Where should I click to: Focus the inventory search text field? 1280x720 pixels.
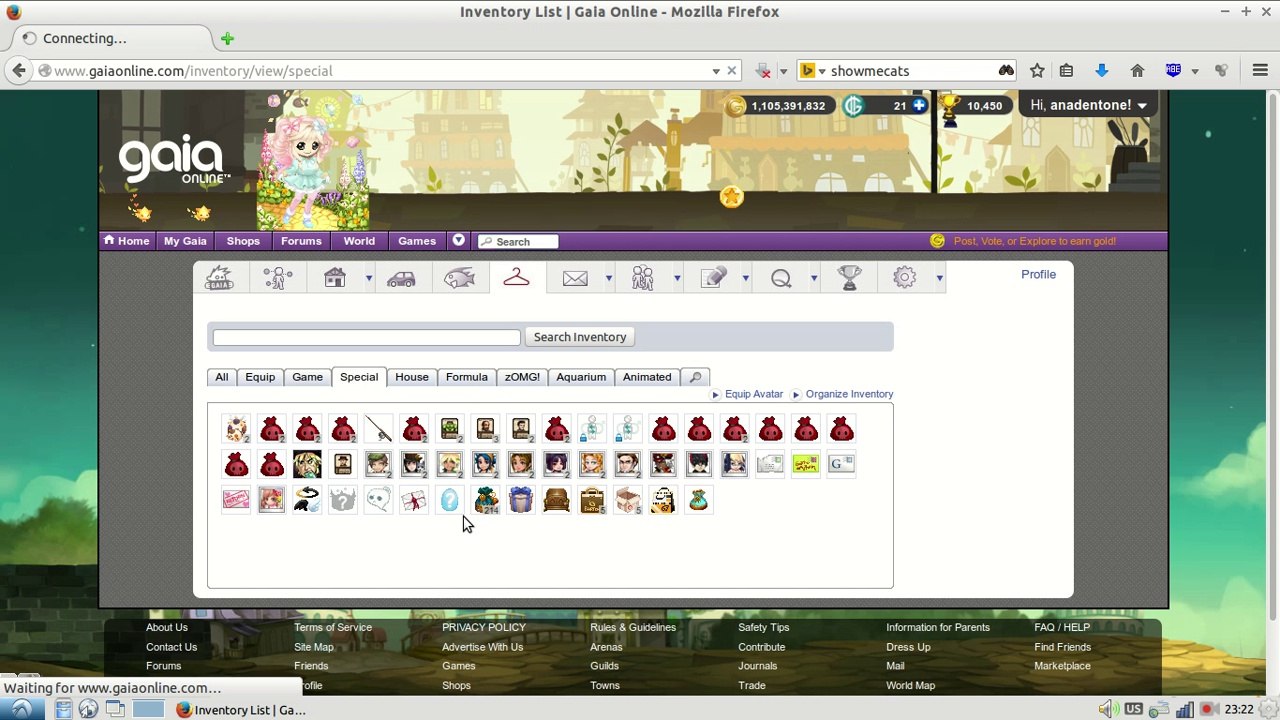click(366, 337)
